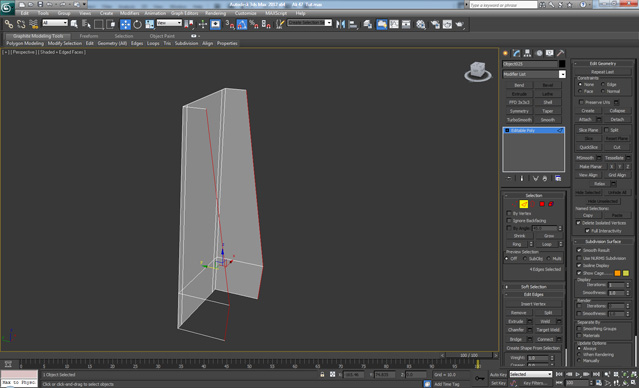This screenshot has width=639, height=388.
Task: Open the Graph Editors menu
Action: click(184, 13)
